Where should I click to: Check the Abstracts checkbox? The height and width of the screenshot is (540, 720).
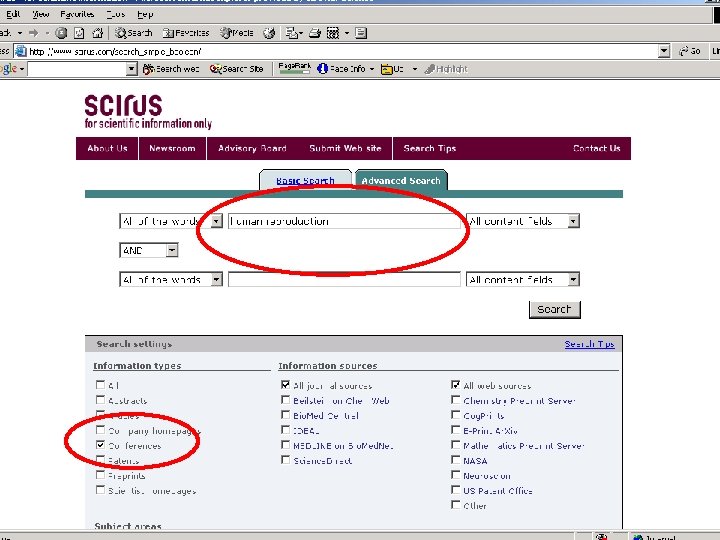click(x=100, y=399)
